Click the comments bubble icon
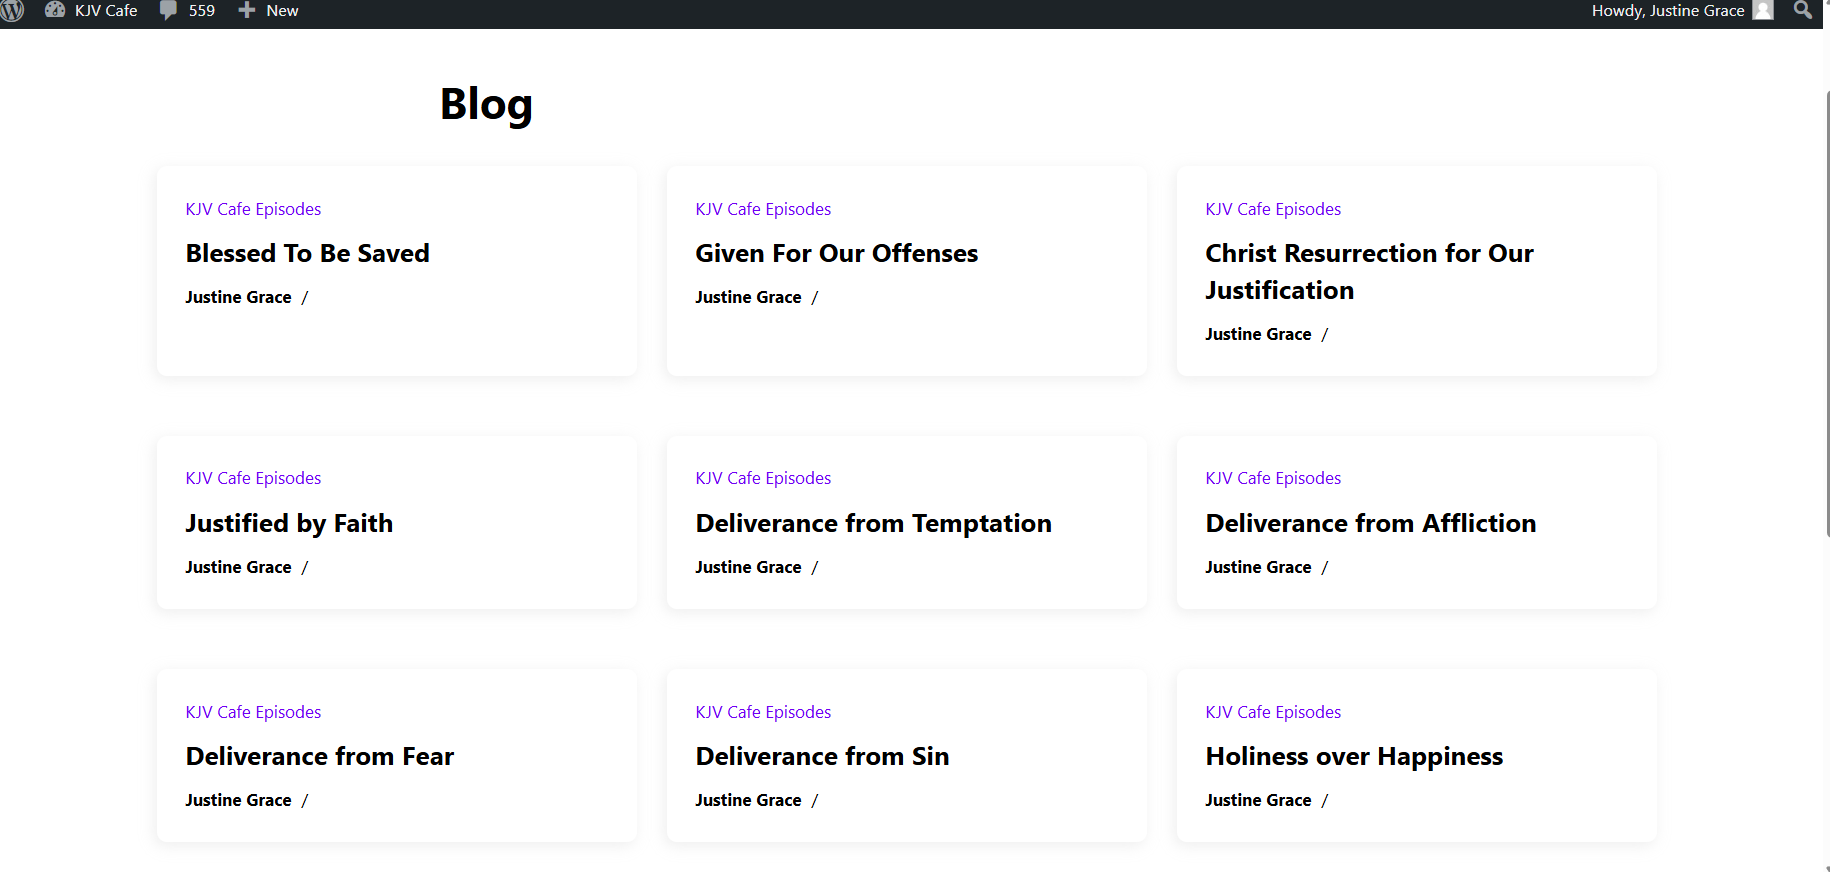This screenshot has height=872, width=1830. tap(168, 10)
